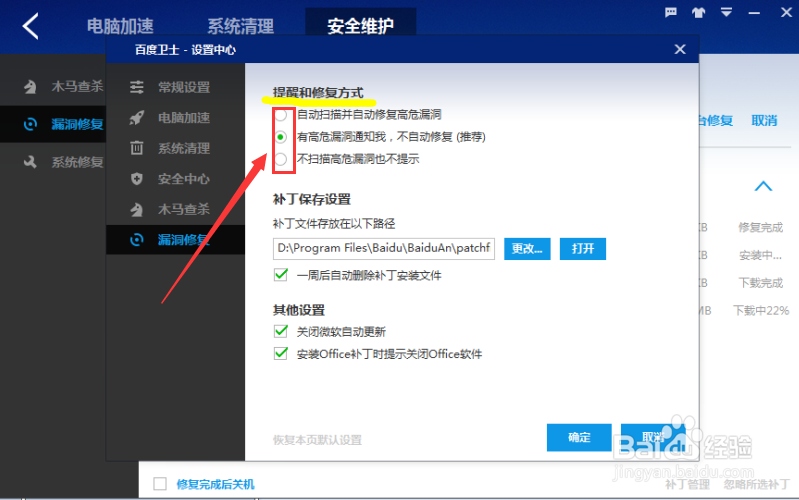
Task: Click the 漏洞修复 icon in settings list
Action: pyautogui.click(x=137, y=240)
